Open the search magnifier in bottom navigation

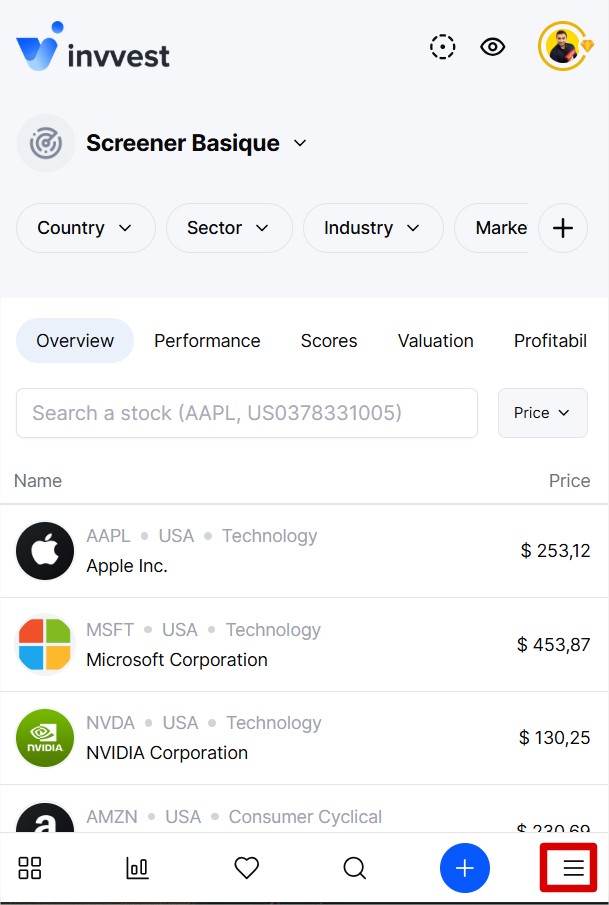pos(354,868)
